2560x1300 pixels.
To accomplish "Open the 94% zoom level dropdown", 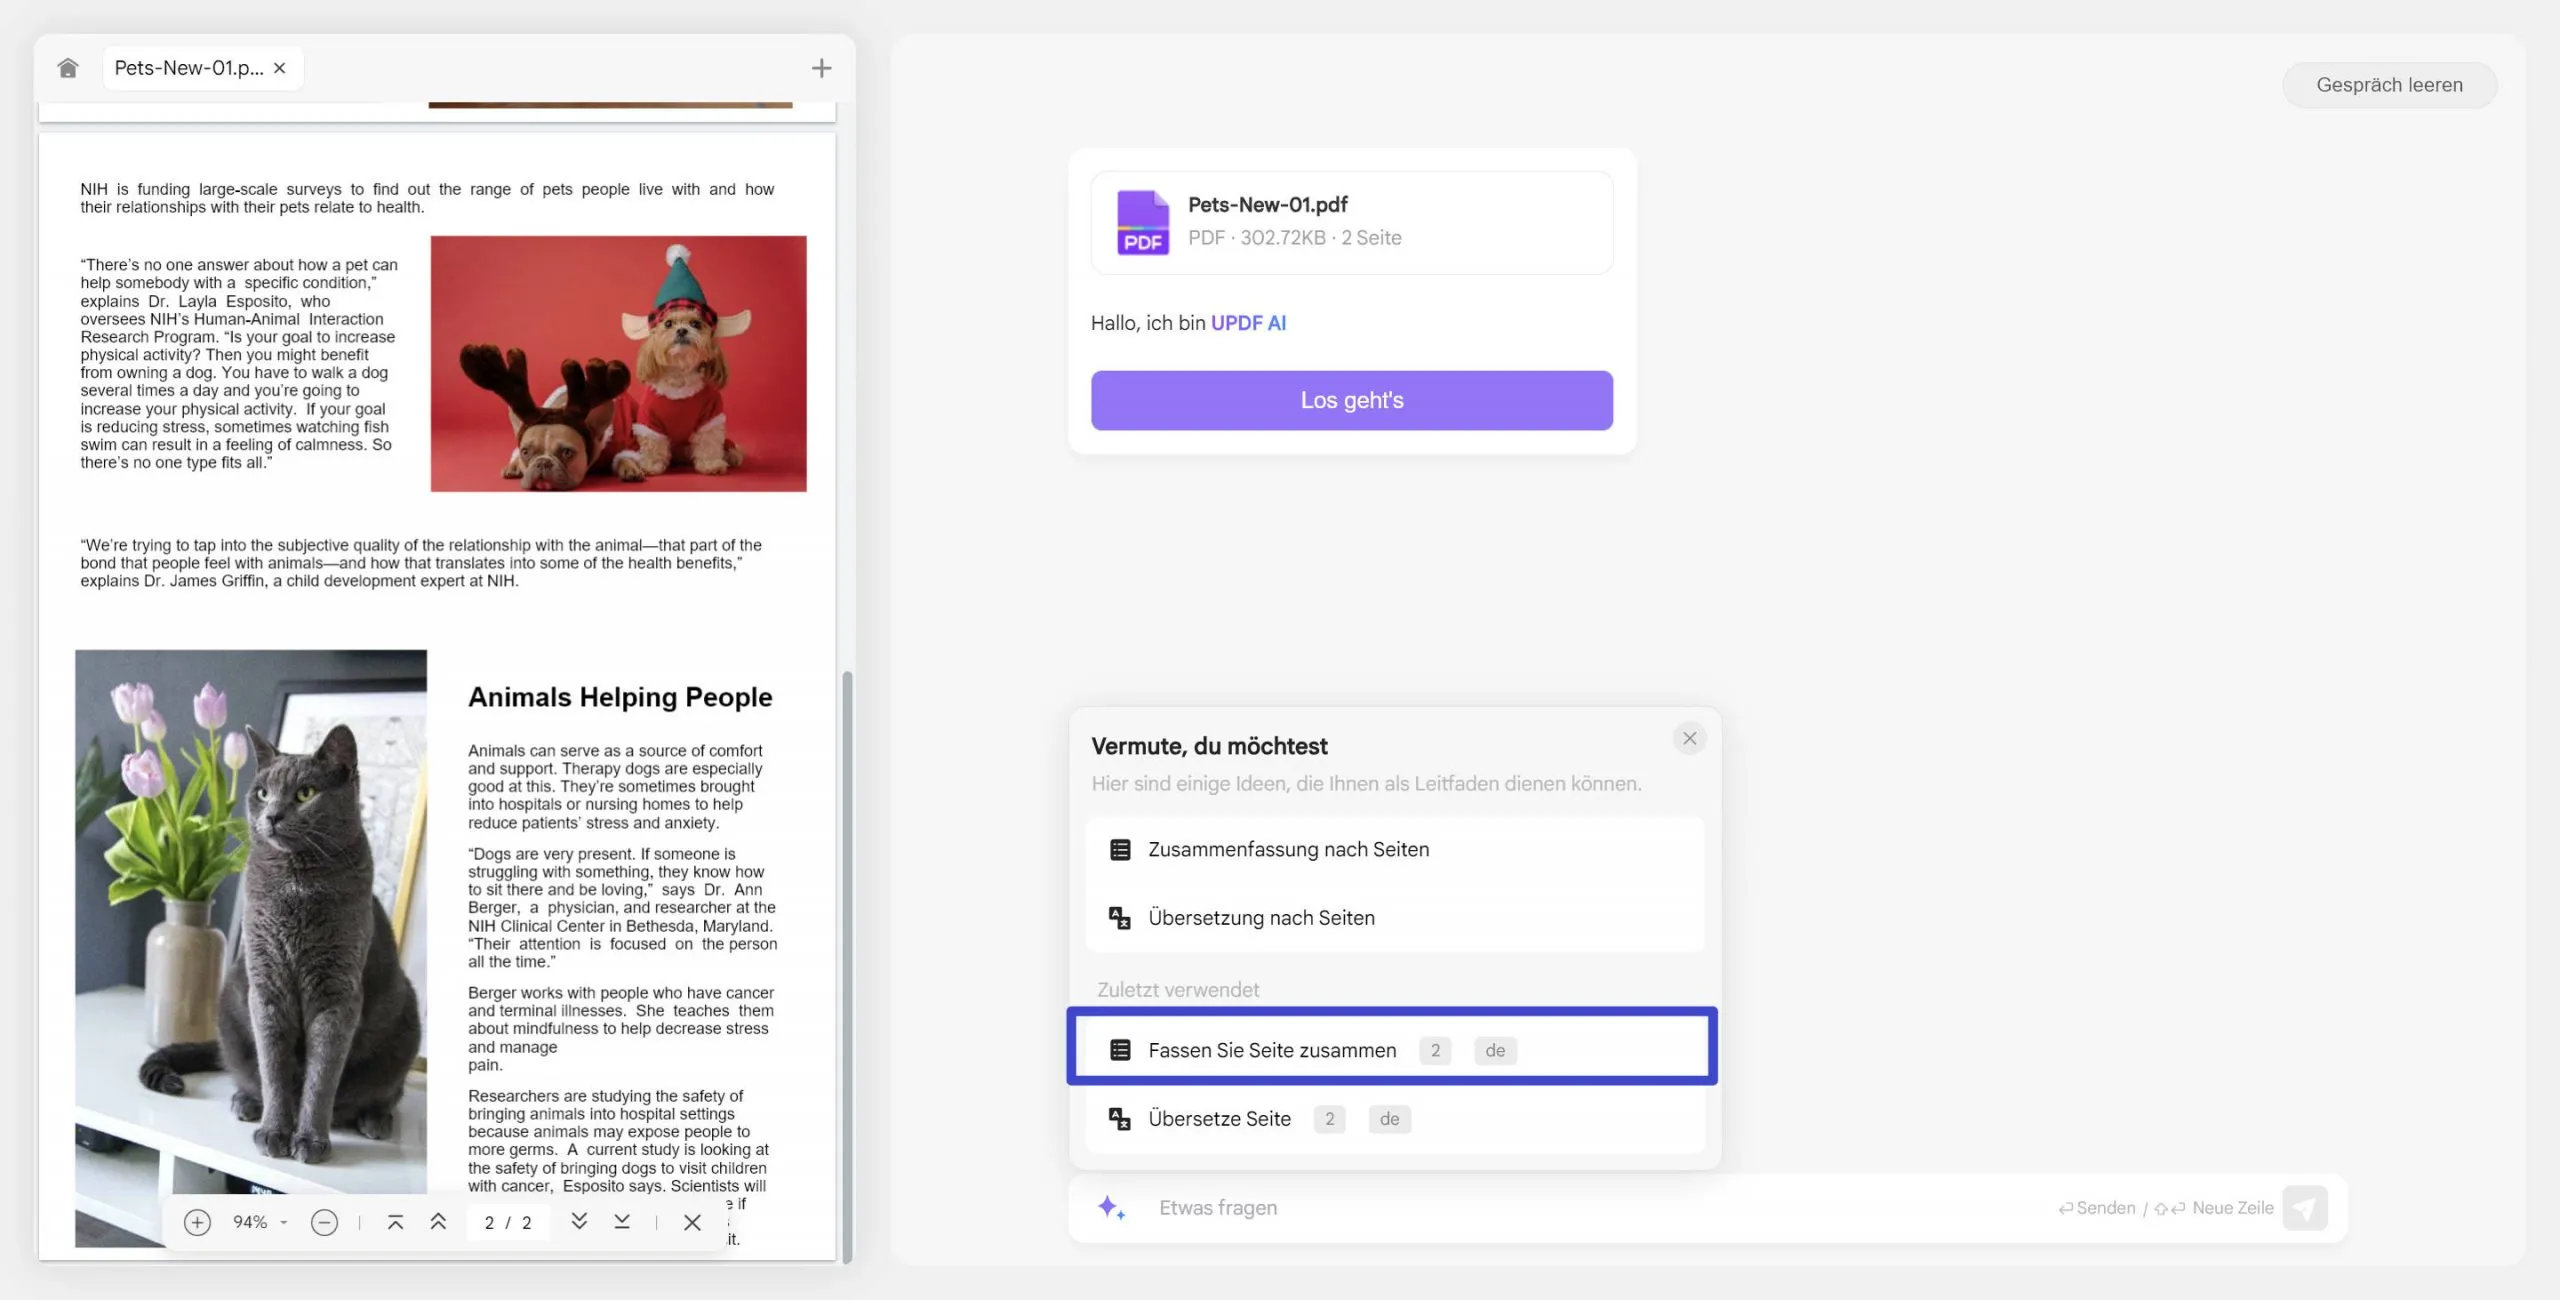I will pos(259,1222).
